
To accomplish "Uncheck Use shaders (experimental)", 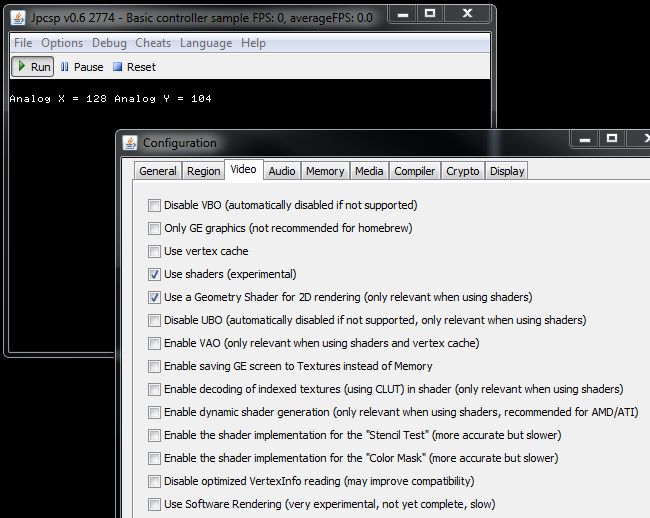I will point(154,274).
